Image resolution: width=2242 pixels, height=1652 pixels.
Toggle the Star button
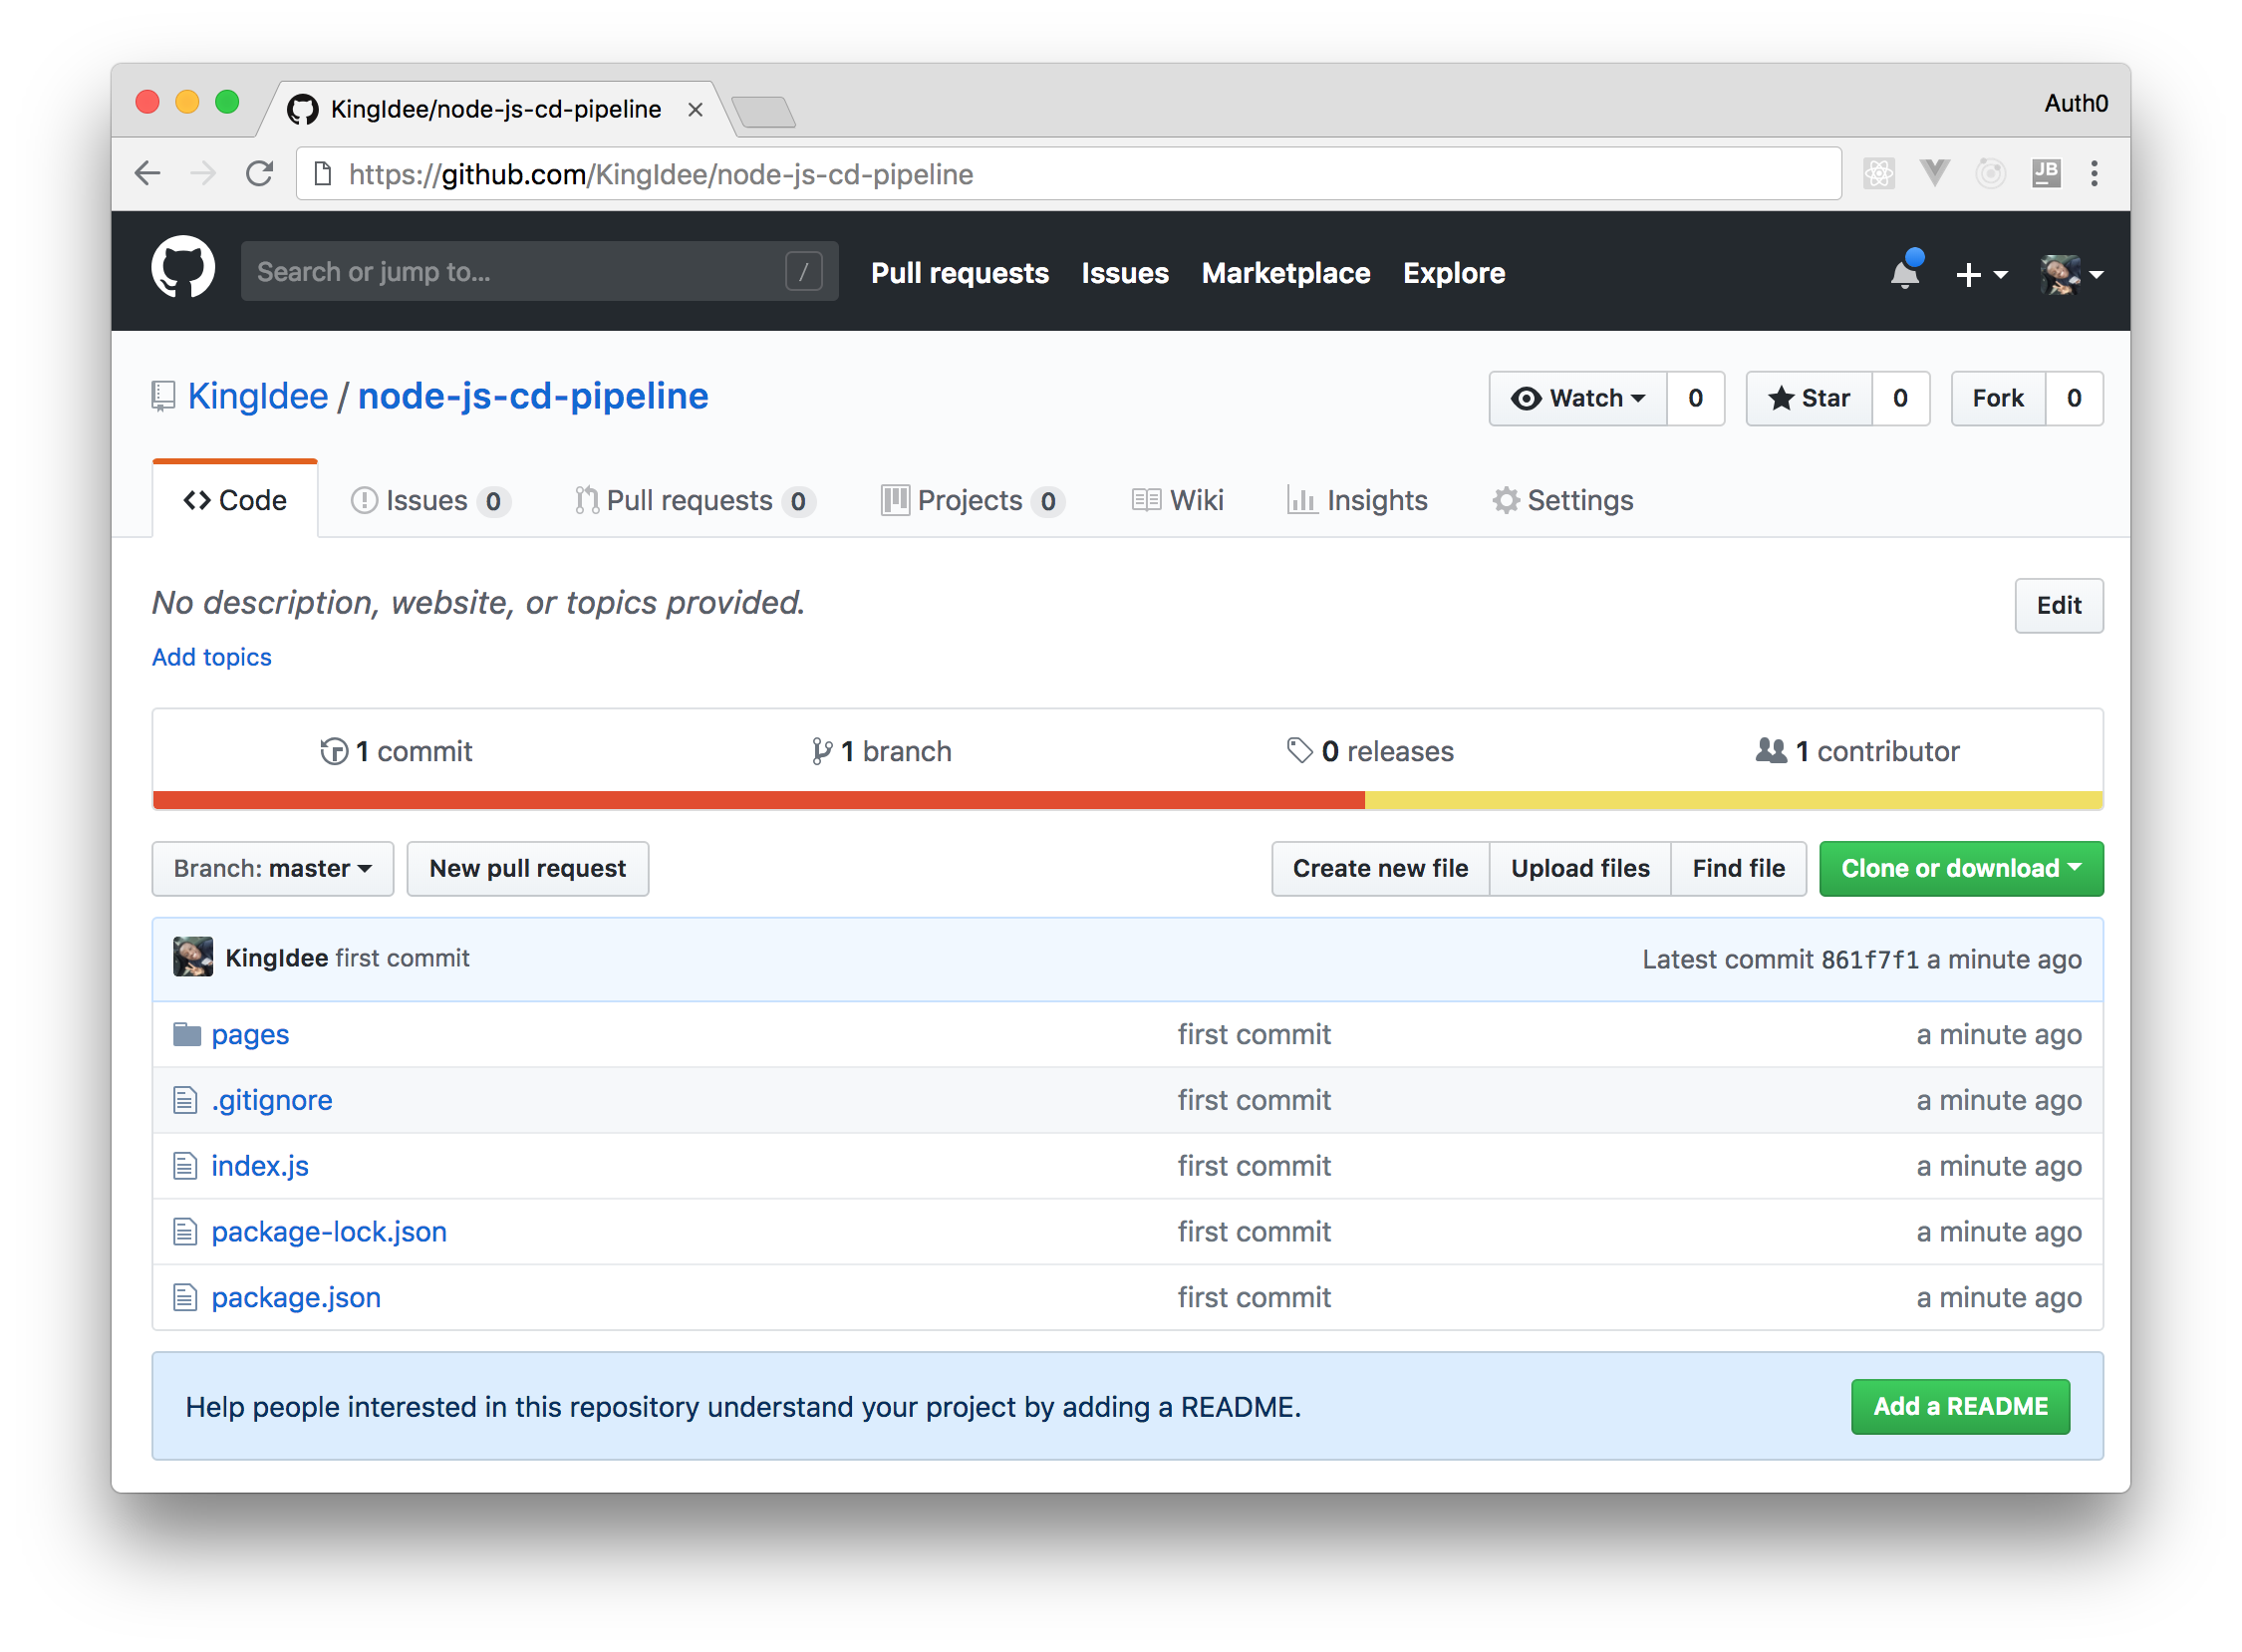(1809, 398)
